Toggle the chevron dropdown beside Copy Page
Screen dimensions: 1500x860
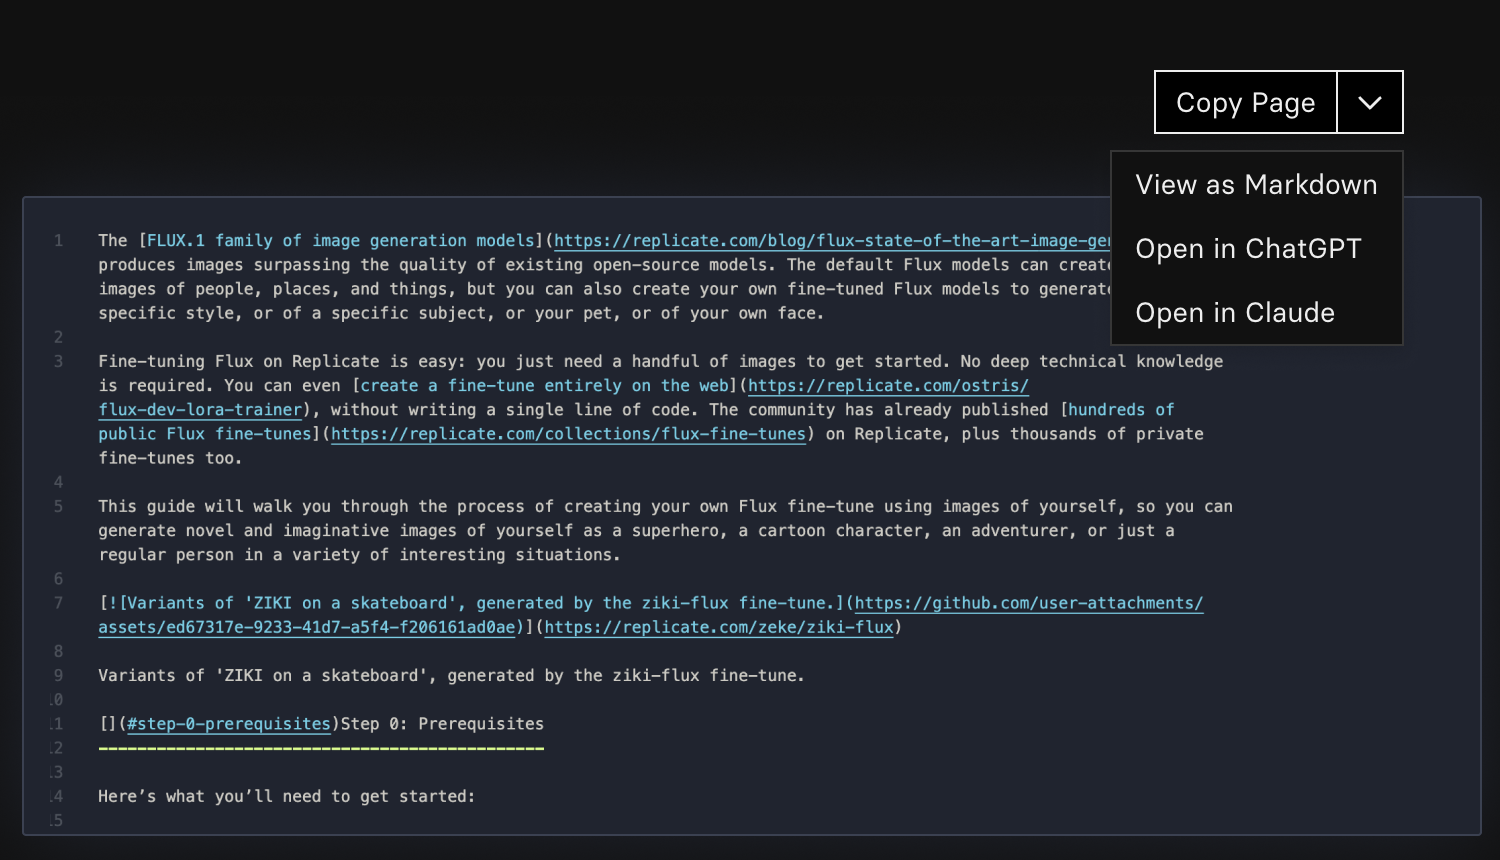point(1370,102)
